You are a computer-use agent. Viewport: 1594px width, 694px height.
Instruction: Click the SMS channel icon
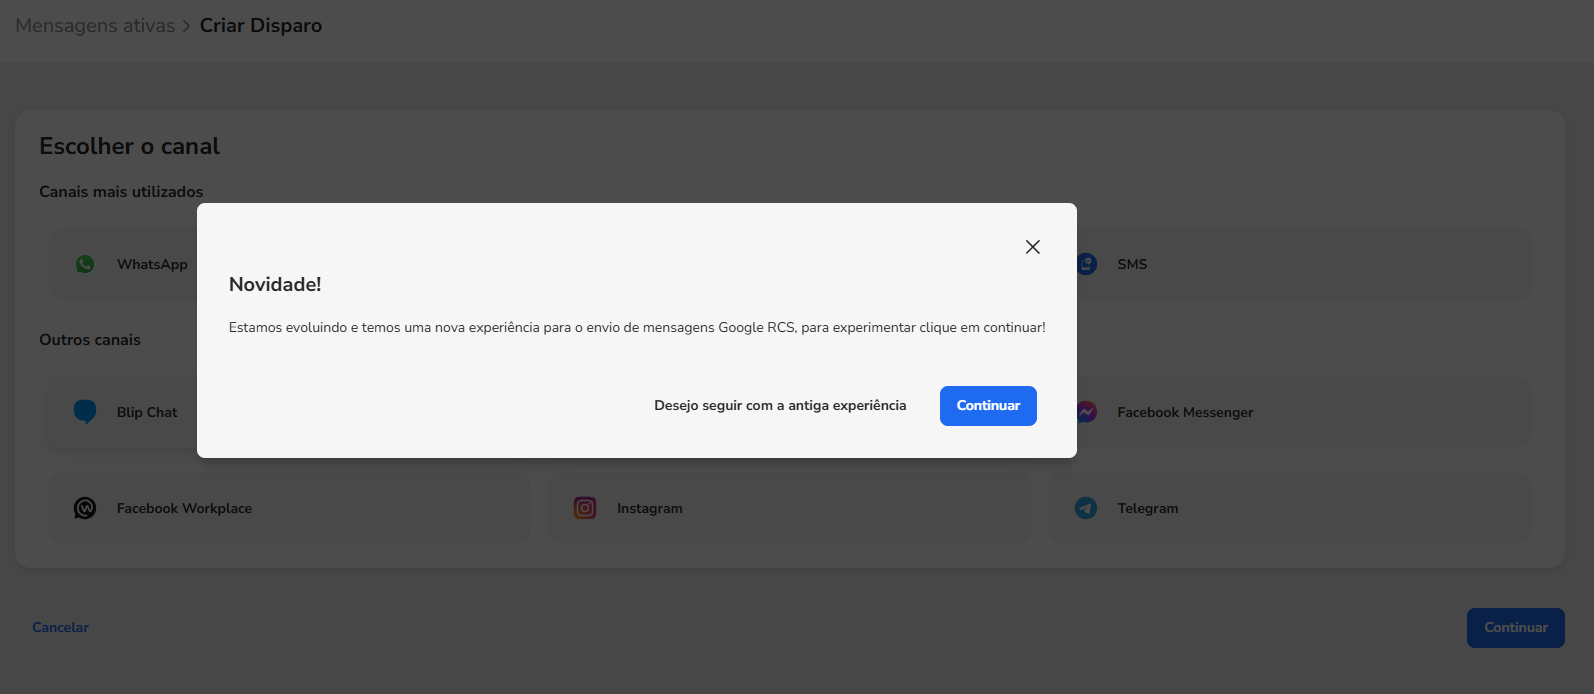(x=1087, y=264)
